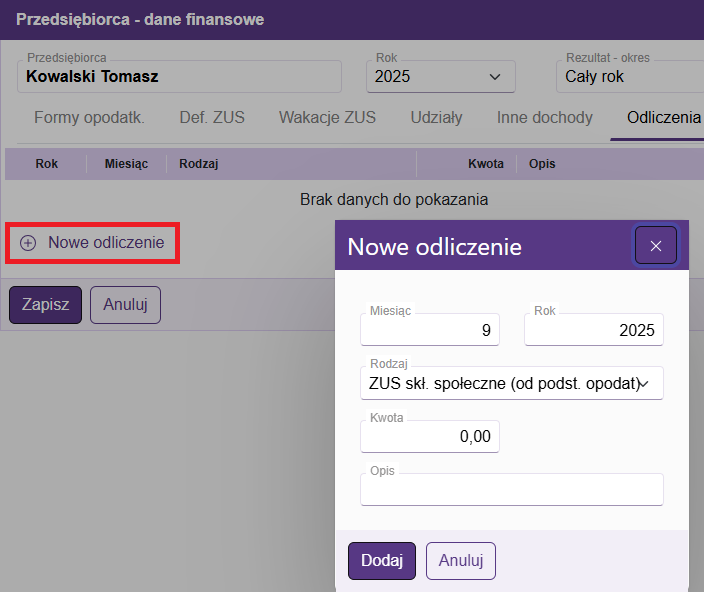Open the Def. ZUS tab
Image resolution: width=704 pixels, height=592 pixels.
[x=212, y=118]
